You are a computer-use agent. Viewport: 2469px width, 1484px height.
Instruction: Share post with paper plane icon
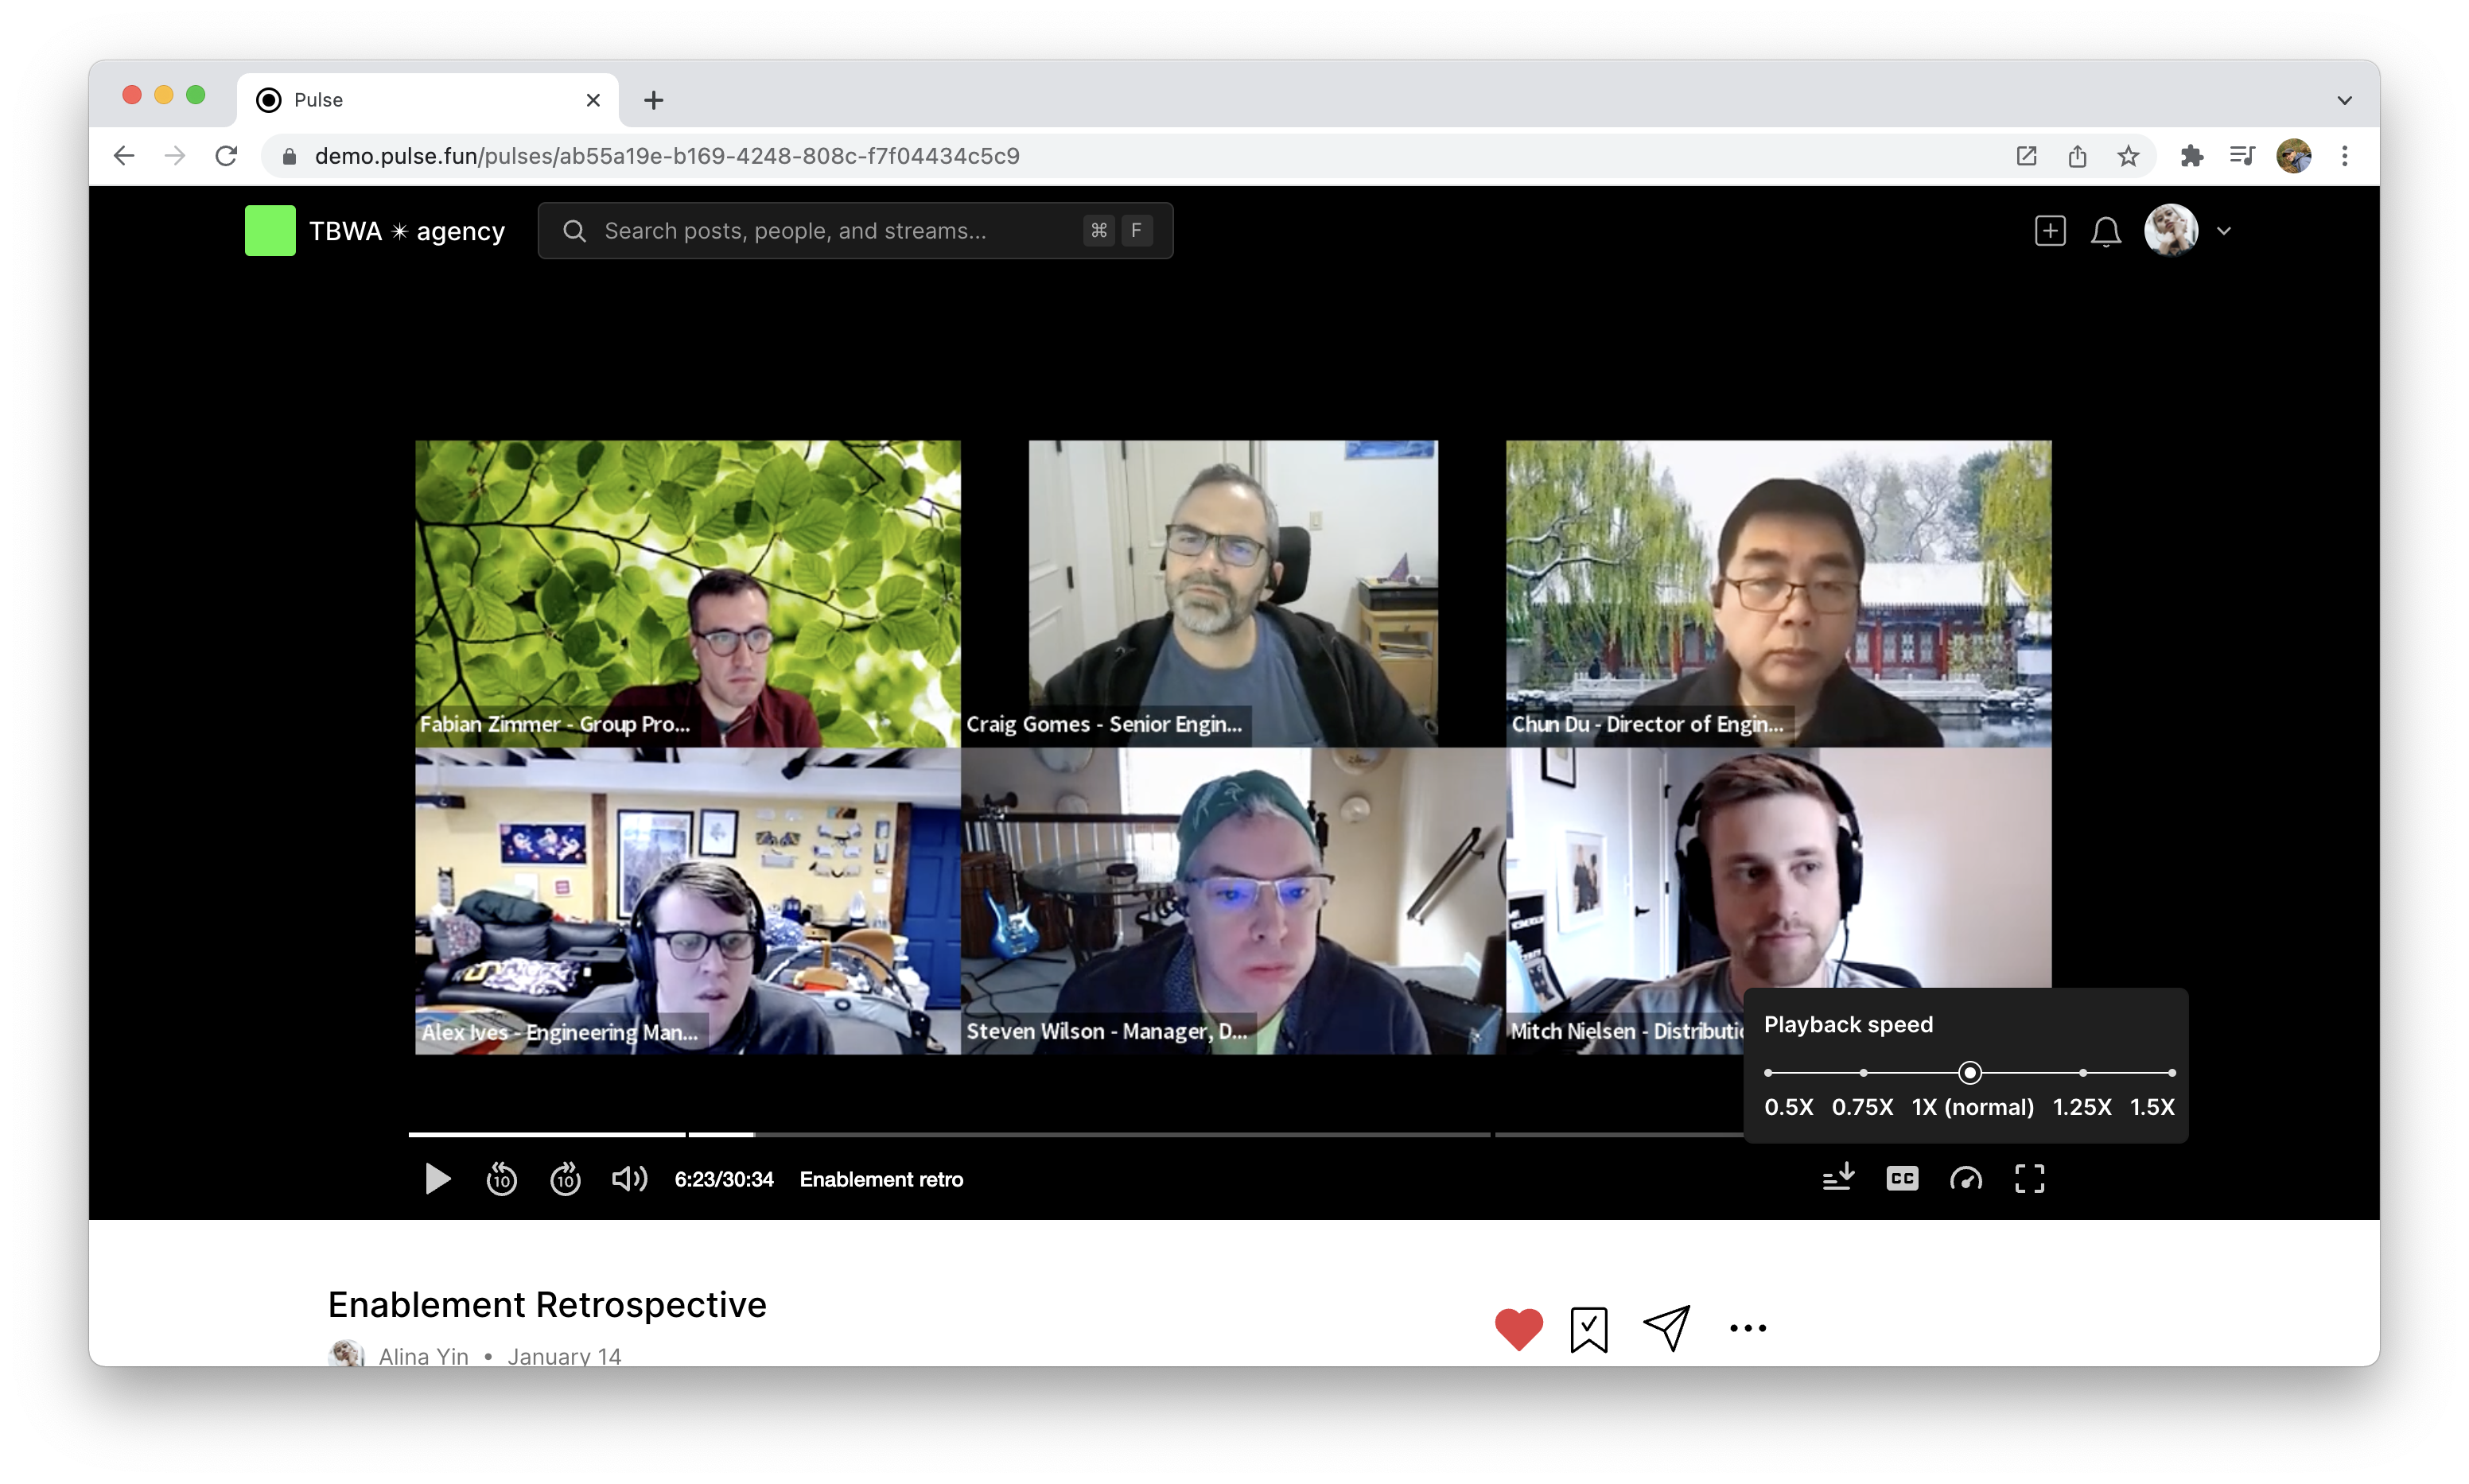point(1667,1328)
